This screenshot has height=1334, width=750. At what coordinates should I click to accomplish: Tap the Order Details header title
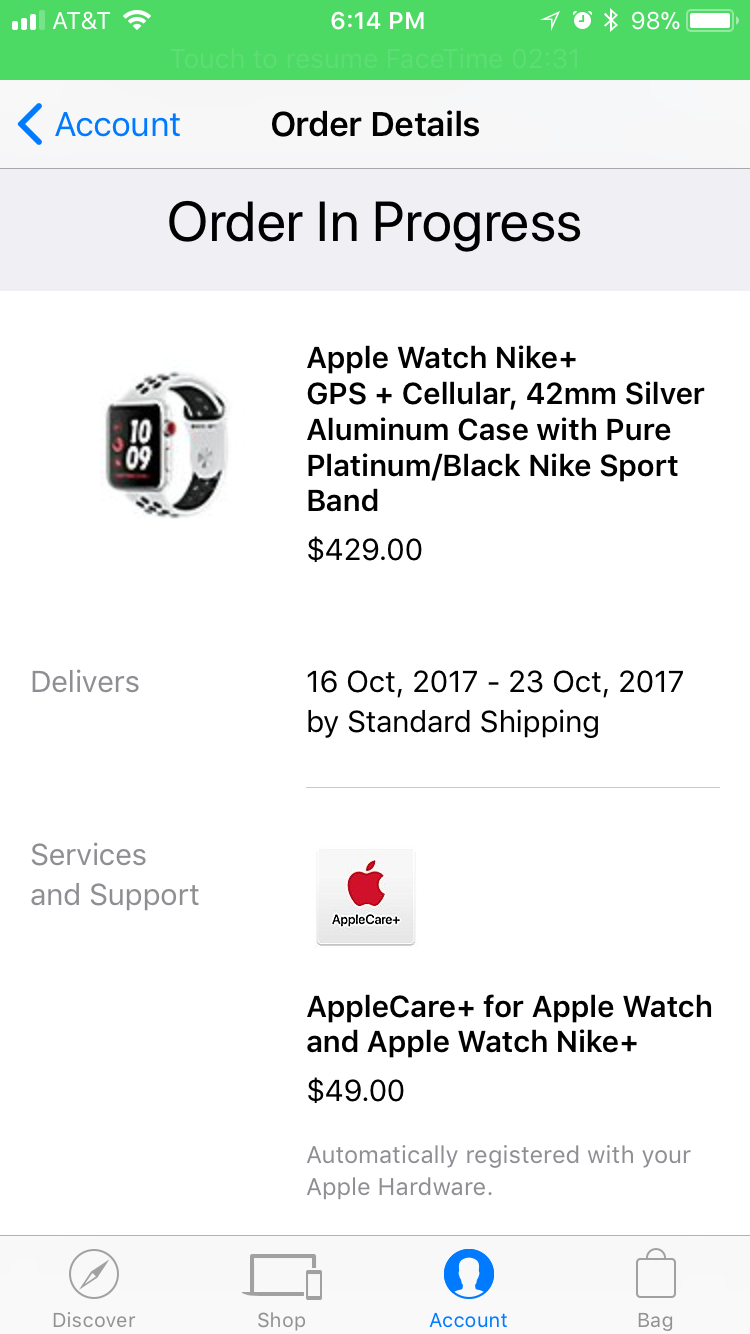pyautogui.click(x=375, y=124)
